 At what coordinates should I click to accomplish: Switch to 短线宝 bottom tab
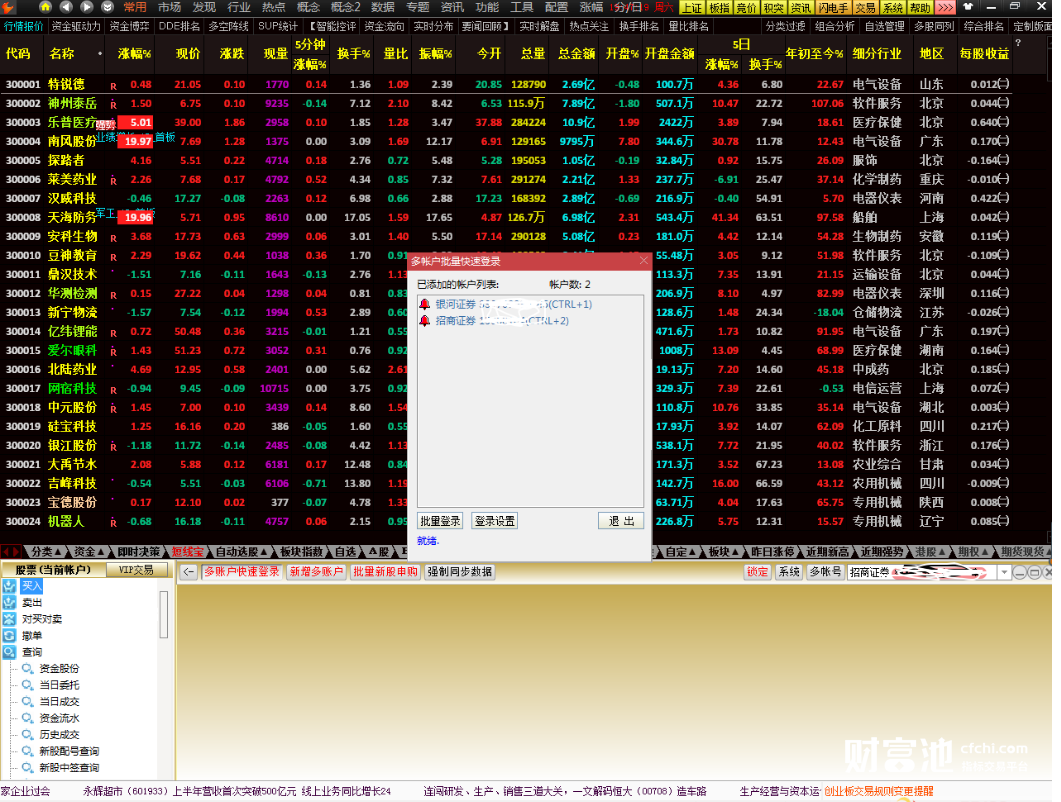(187, 552)
